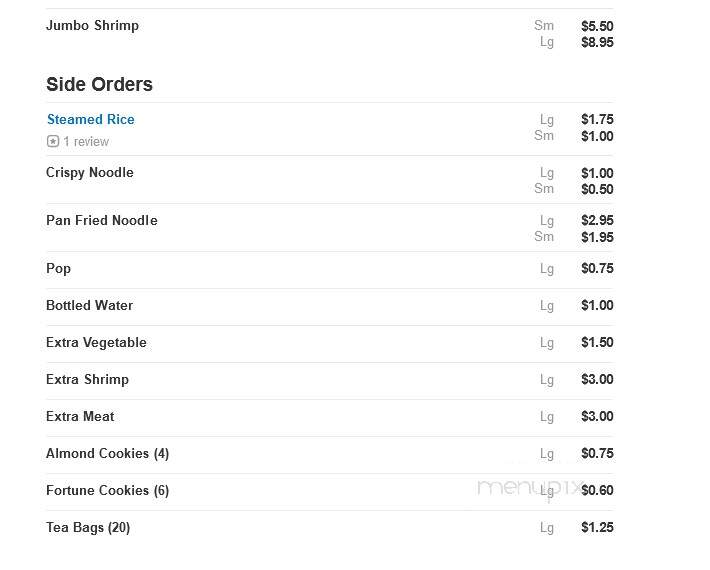
Task: Select Almond Cookies (4) item
Action: click(107, 454)
